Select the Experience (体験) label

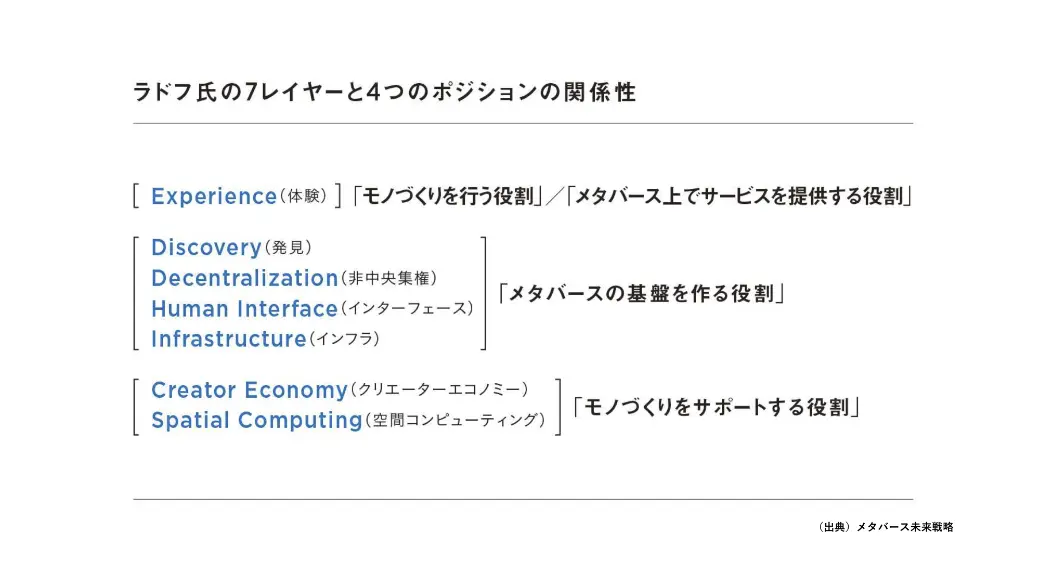click(239, 196)
